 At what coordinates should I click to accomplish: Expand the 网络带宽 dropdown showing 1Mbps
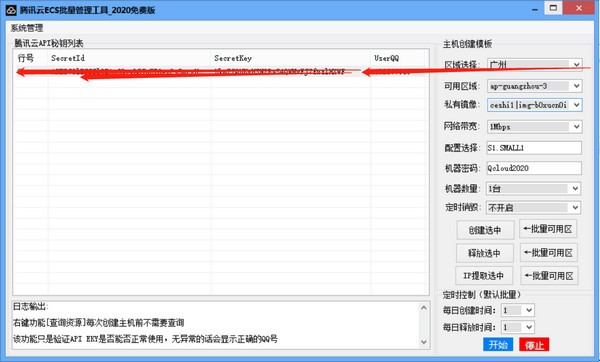535,127
